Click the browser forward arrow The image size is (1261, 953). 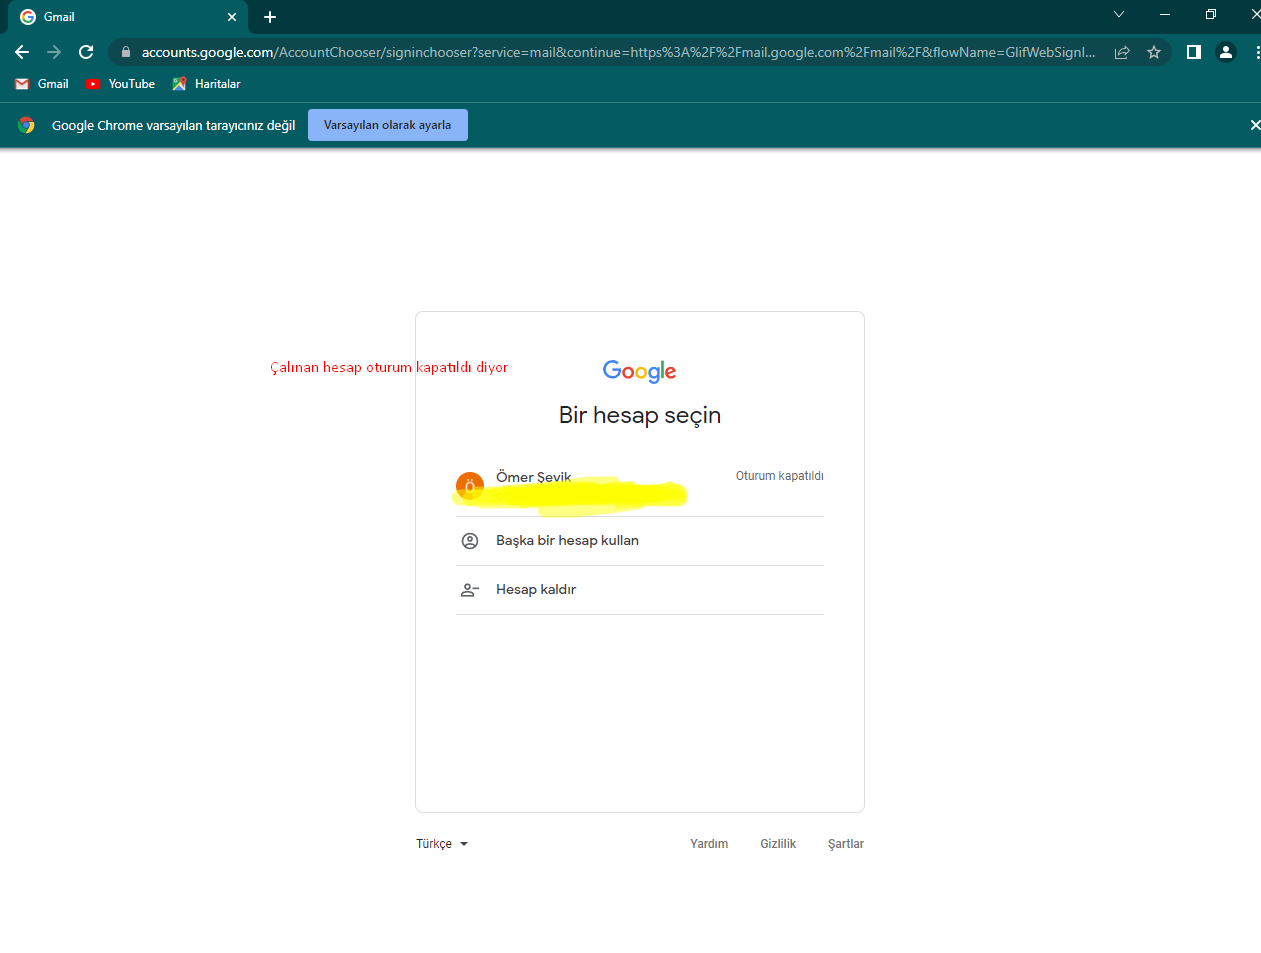54,52
